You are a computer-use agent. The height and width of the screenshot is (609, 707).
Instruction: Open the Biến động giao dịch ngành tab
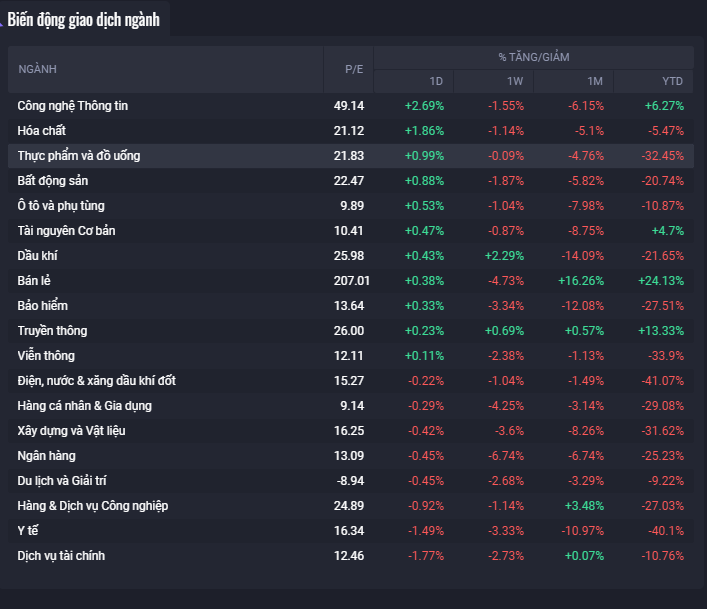(x=84, y=20)
